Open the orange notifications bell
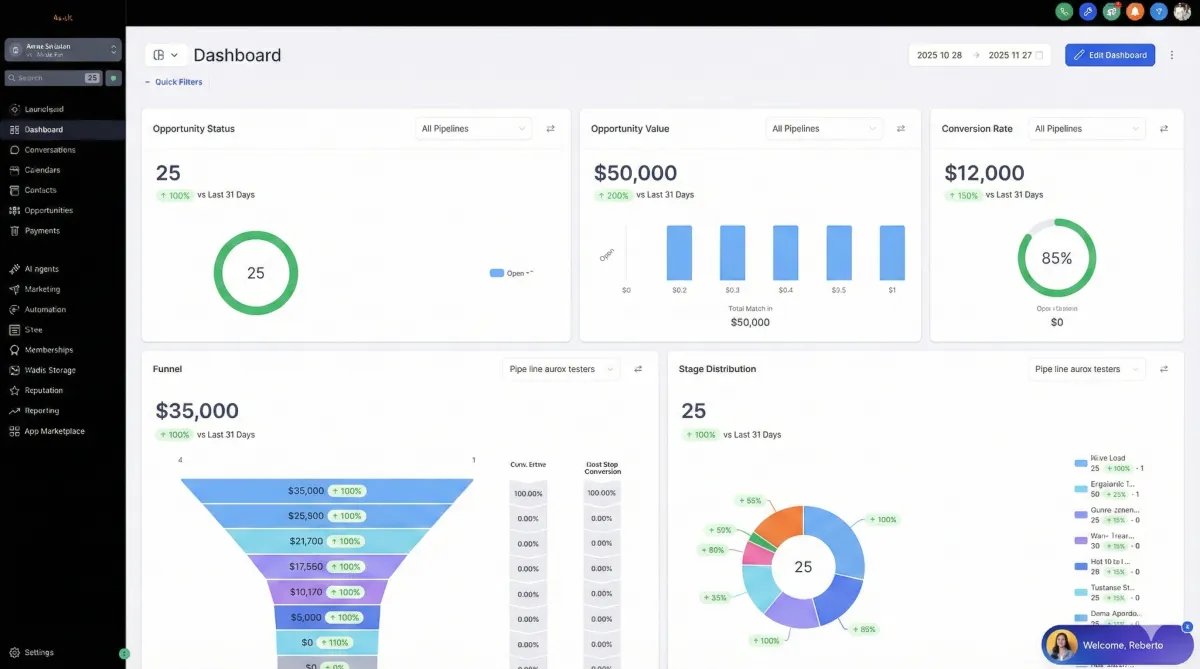This screenshot has height=669, width=1200. (x=1135, y=12)
